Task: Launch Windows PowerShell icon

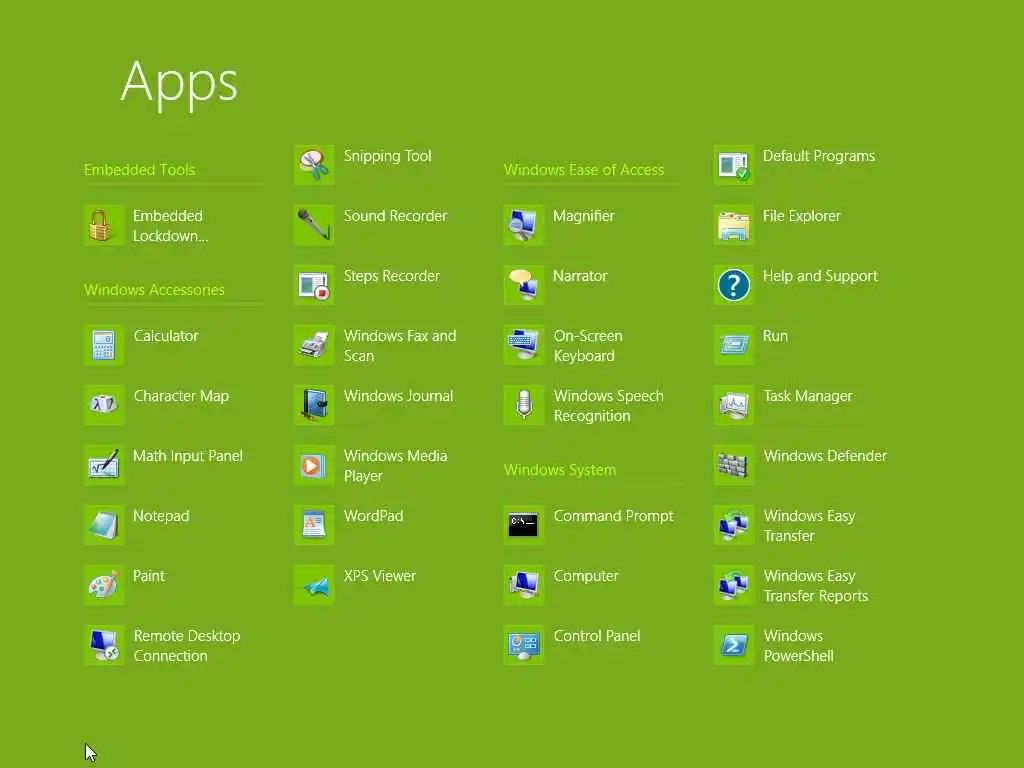Action: [734, 646]
